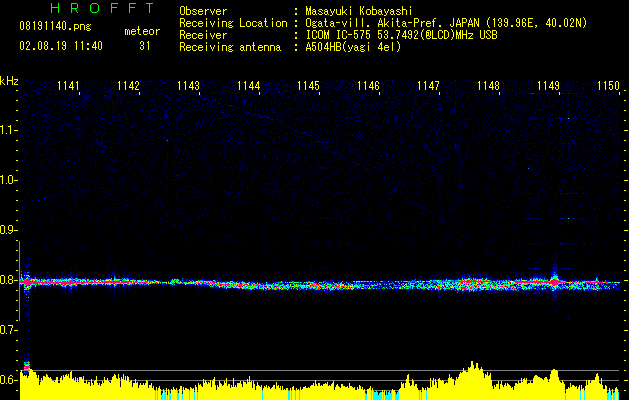Click the Receiver label
Viewport: 629px width, 400px height.
coord(203,35)
